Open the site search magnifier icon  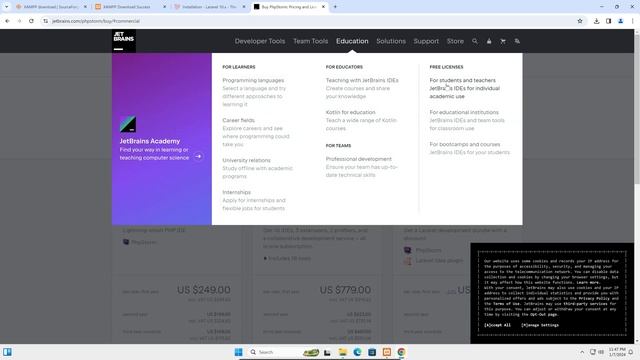coord(475,41)
